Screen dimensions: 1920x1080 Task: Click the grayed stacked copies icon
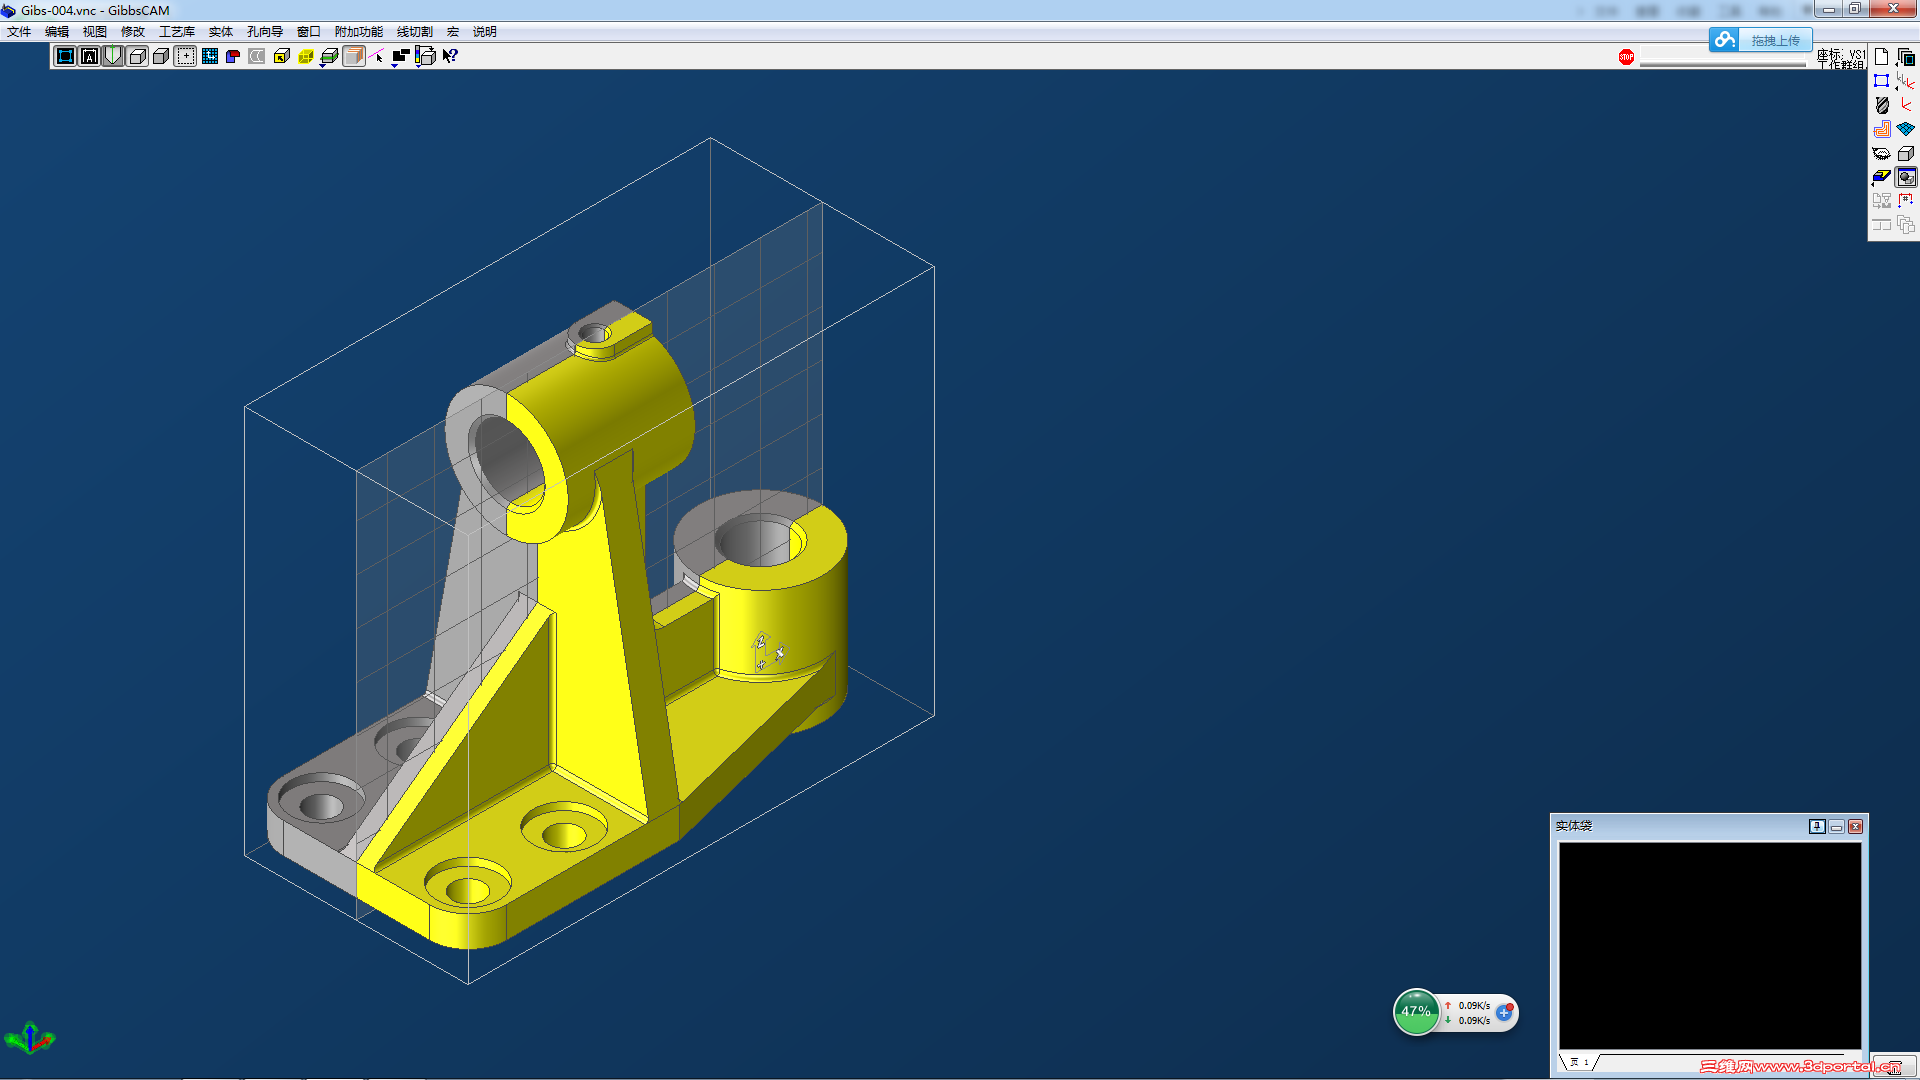point(1906,225)
